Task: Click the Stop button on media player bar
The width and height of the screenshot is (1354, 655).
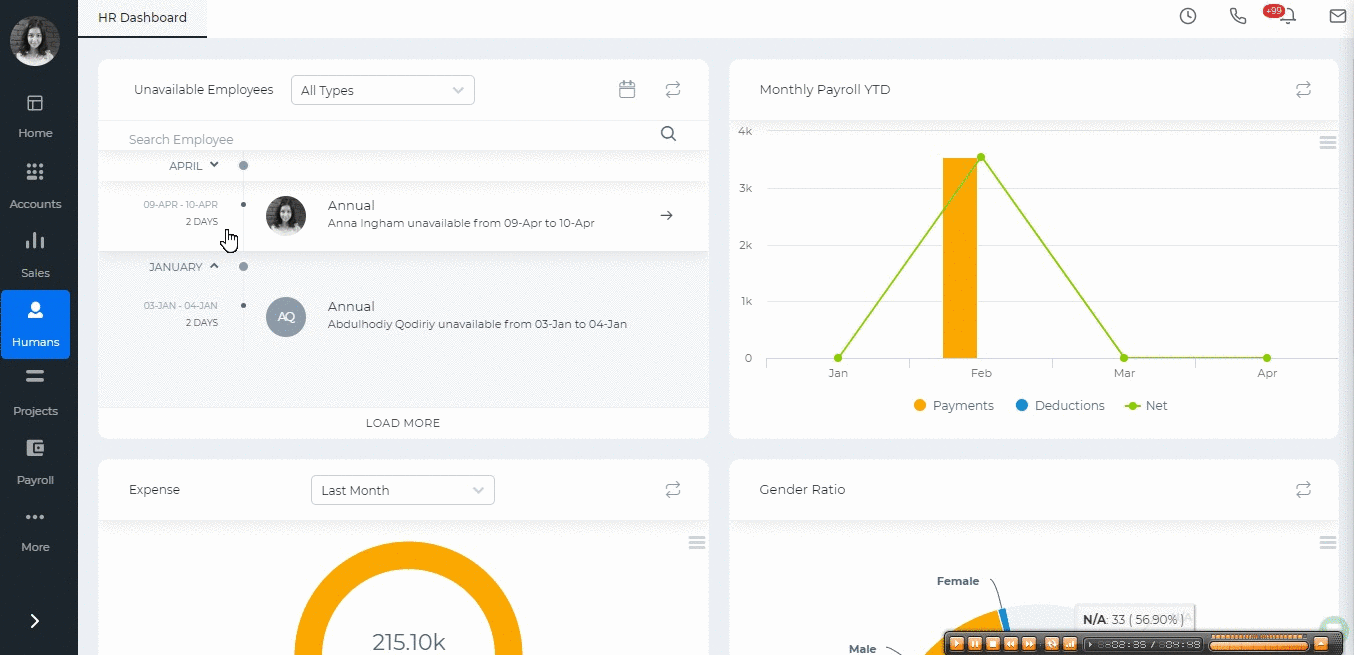Action: [x=993, y=643]
